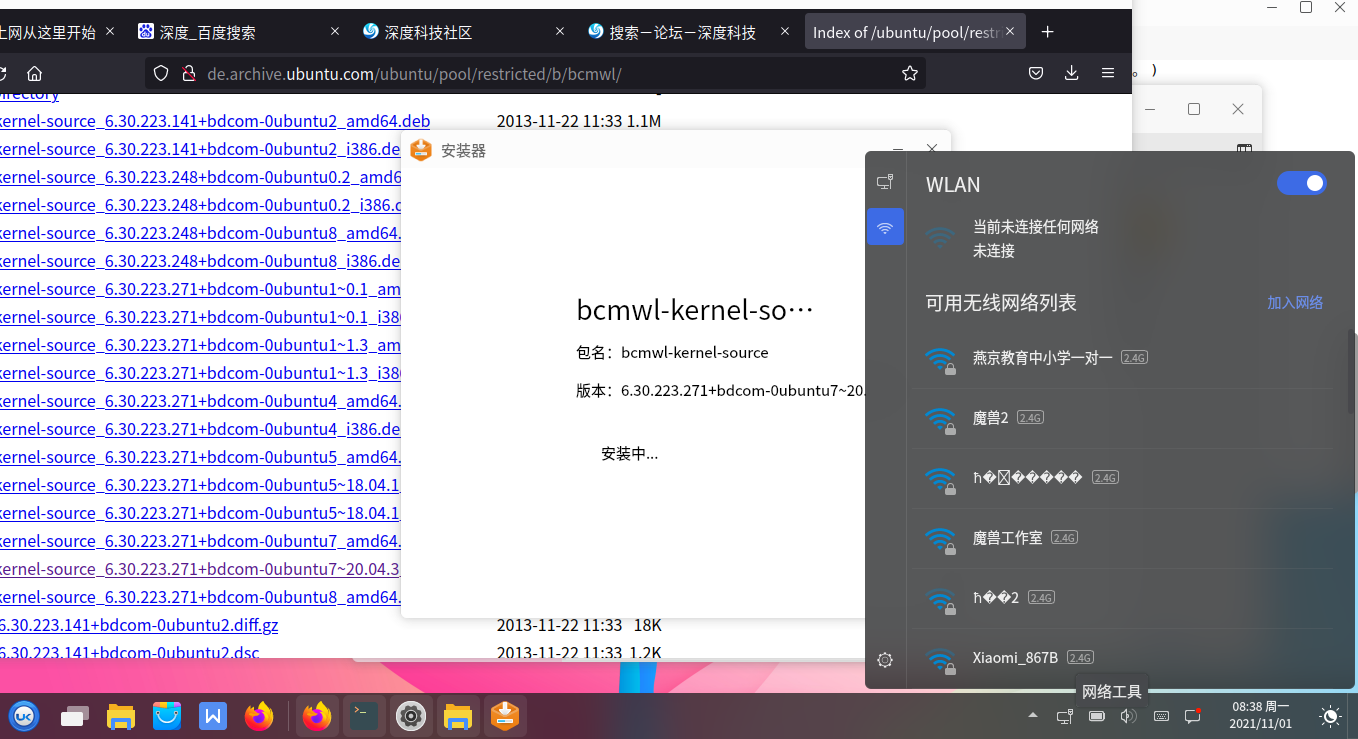Open the blue shopping bag app store icon
Screen dimensions: 1358x739
(x=167, y=716)
